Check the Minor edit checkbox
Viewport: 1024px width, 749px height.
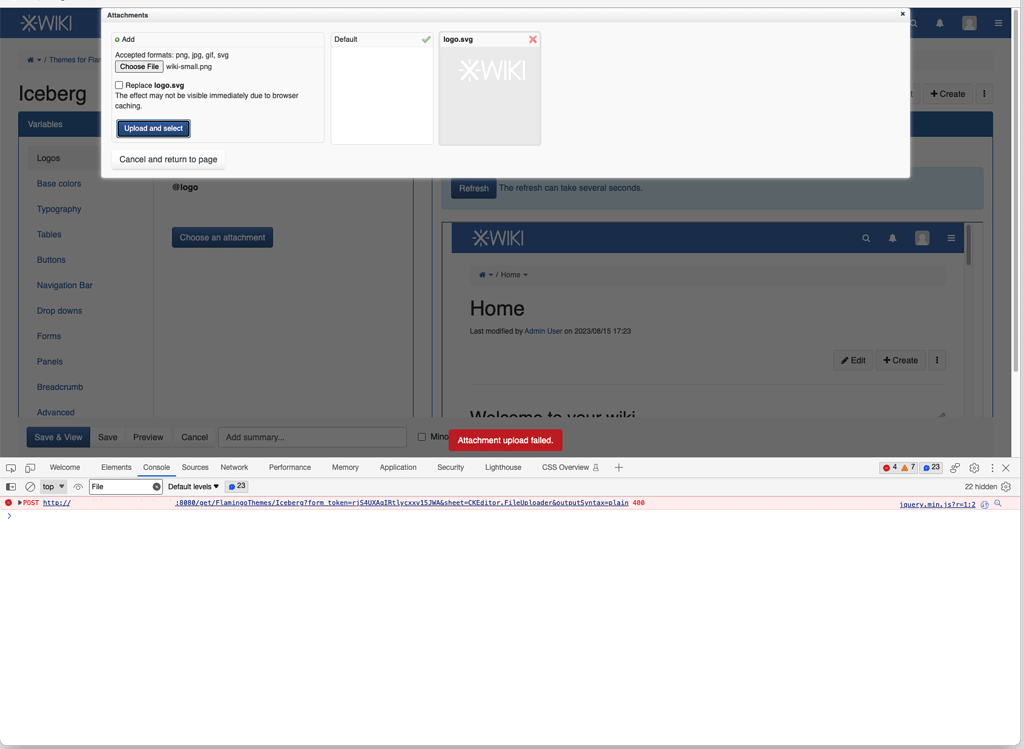pos(422,437)
